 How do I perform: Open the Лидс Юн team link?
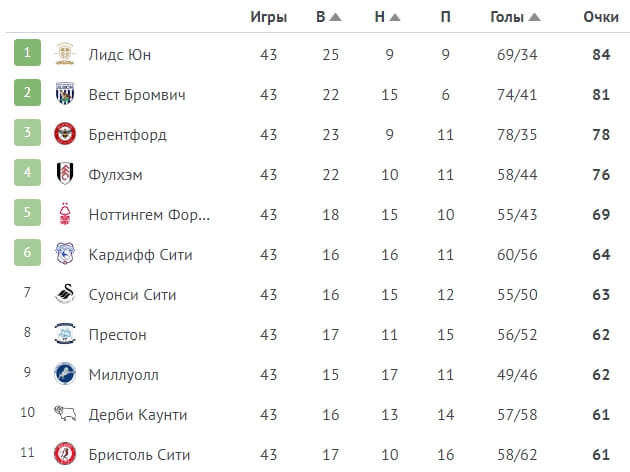click(120, 54)
